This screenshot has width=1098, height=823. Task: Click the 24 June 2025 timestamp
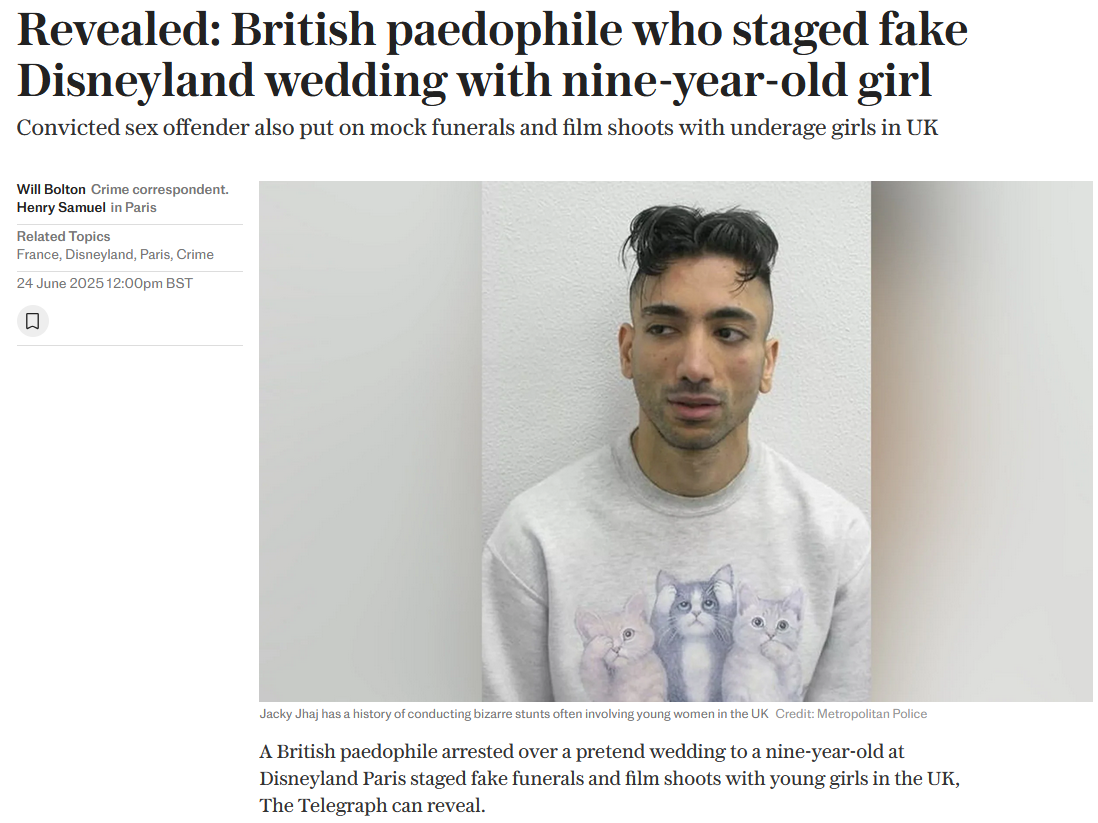(x=104, y=283)
